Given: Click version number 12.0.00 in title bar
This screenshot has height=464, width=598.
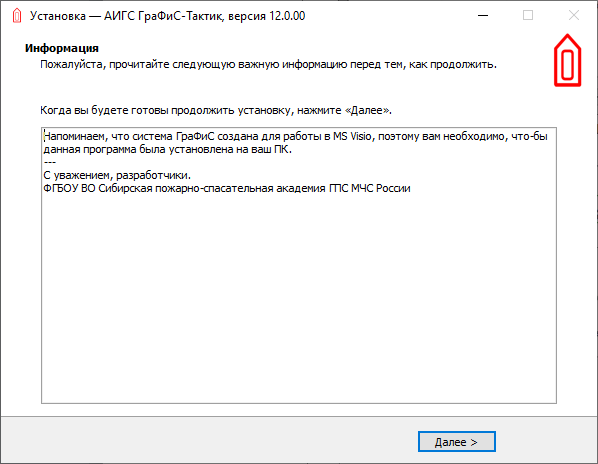Looking at the screenshot, I should click(x=287, y=16).
